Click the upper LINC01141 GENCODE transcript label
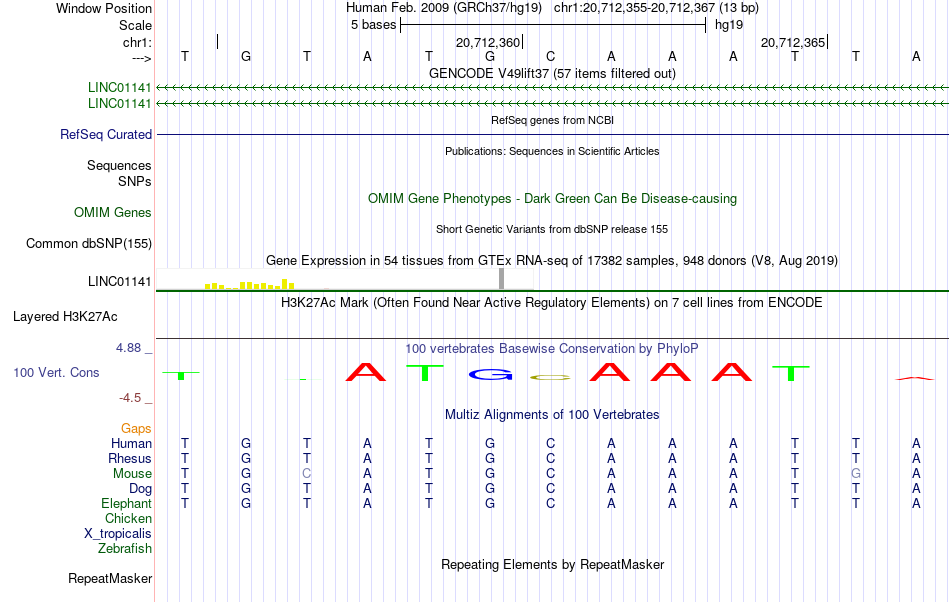Screen dimensions: 950x602 (x=119, y=87)
